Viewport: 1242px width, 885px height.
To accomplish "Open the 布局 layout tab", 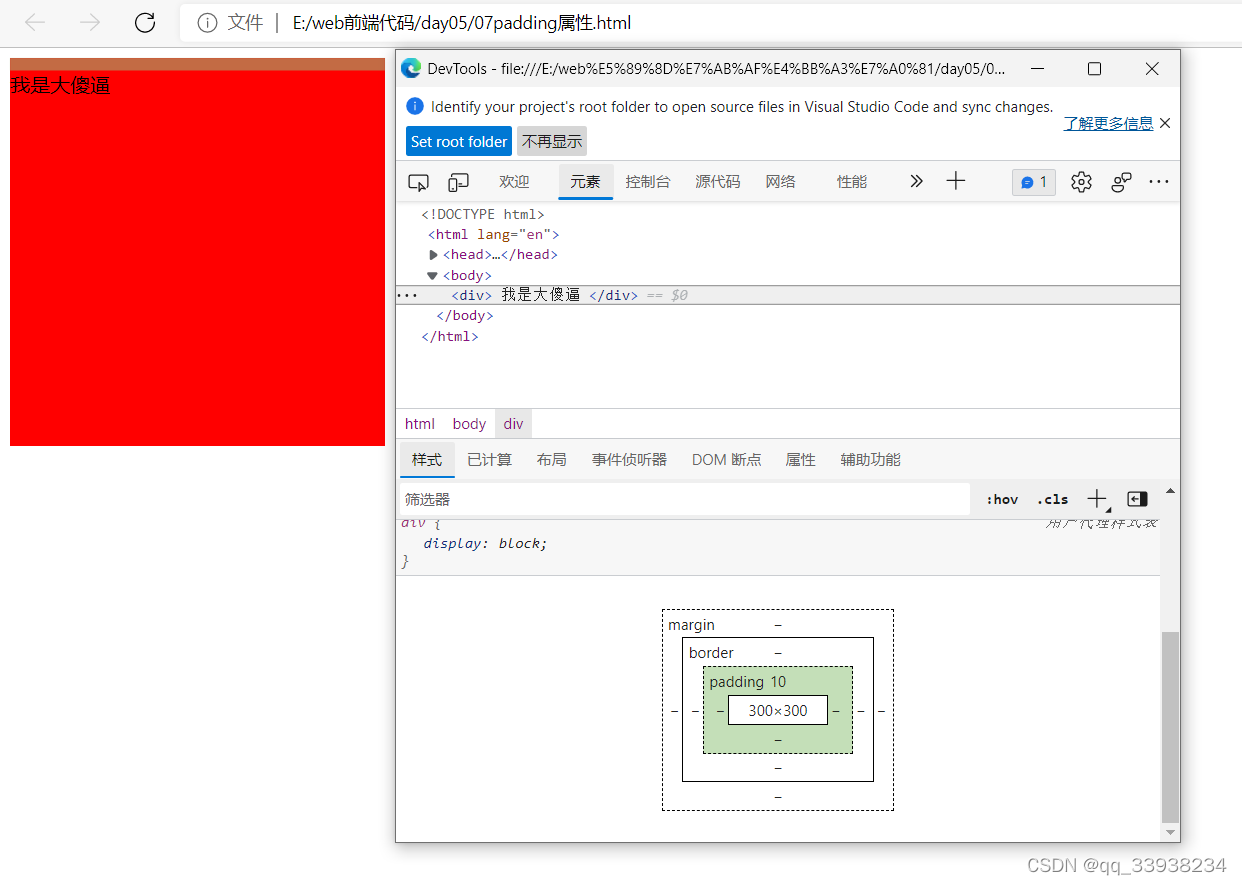I will pos(551,460).
